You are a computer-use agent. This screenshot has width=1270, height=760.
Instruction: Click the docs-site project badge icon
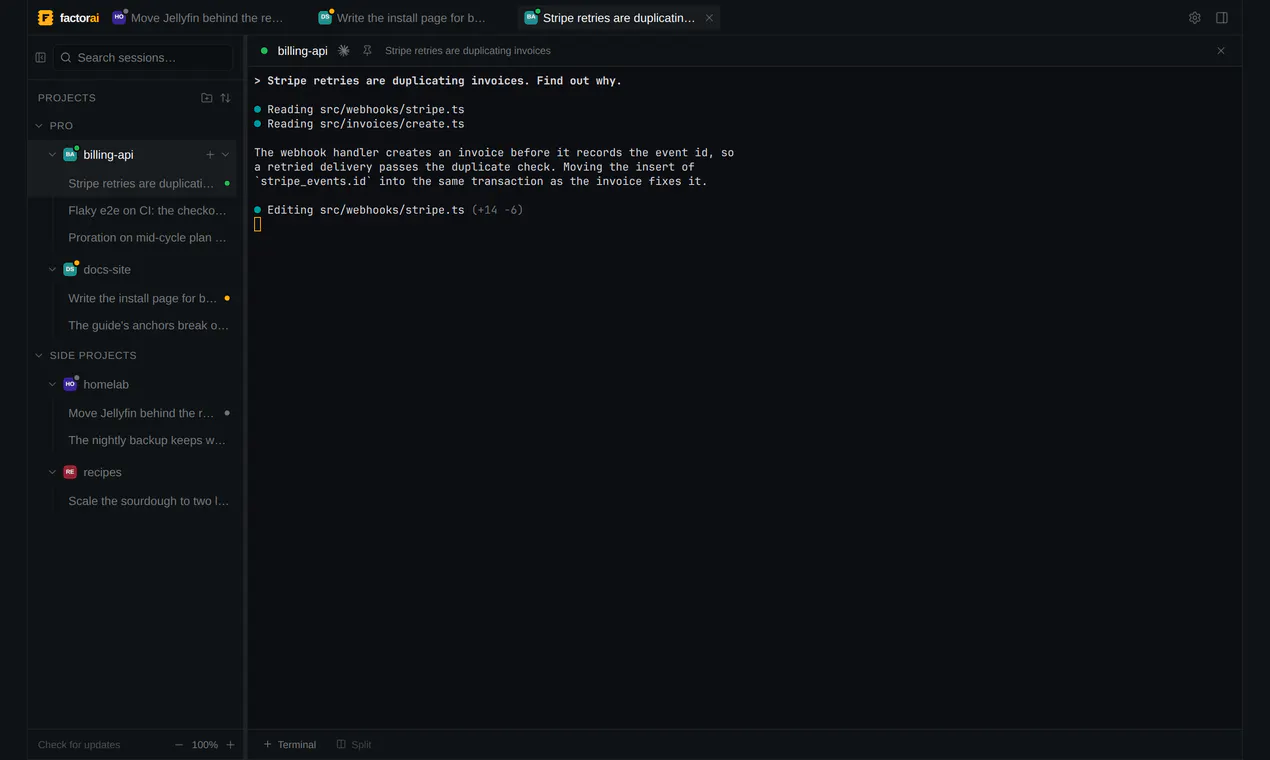(70, 270)
